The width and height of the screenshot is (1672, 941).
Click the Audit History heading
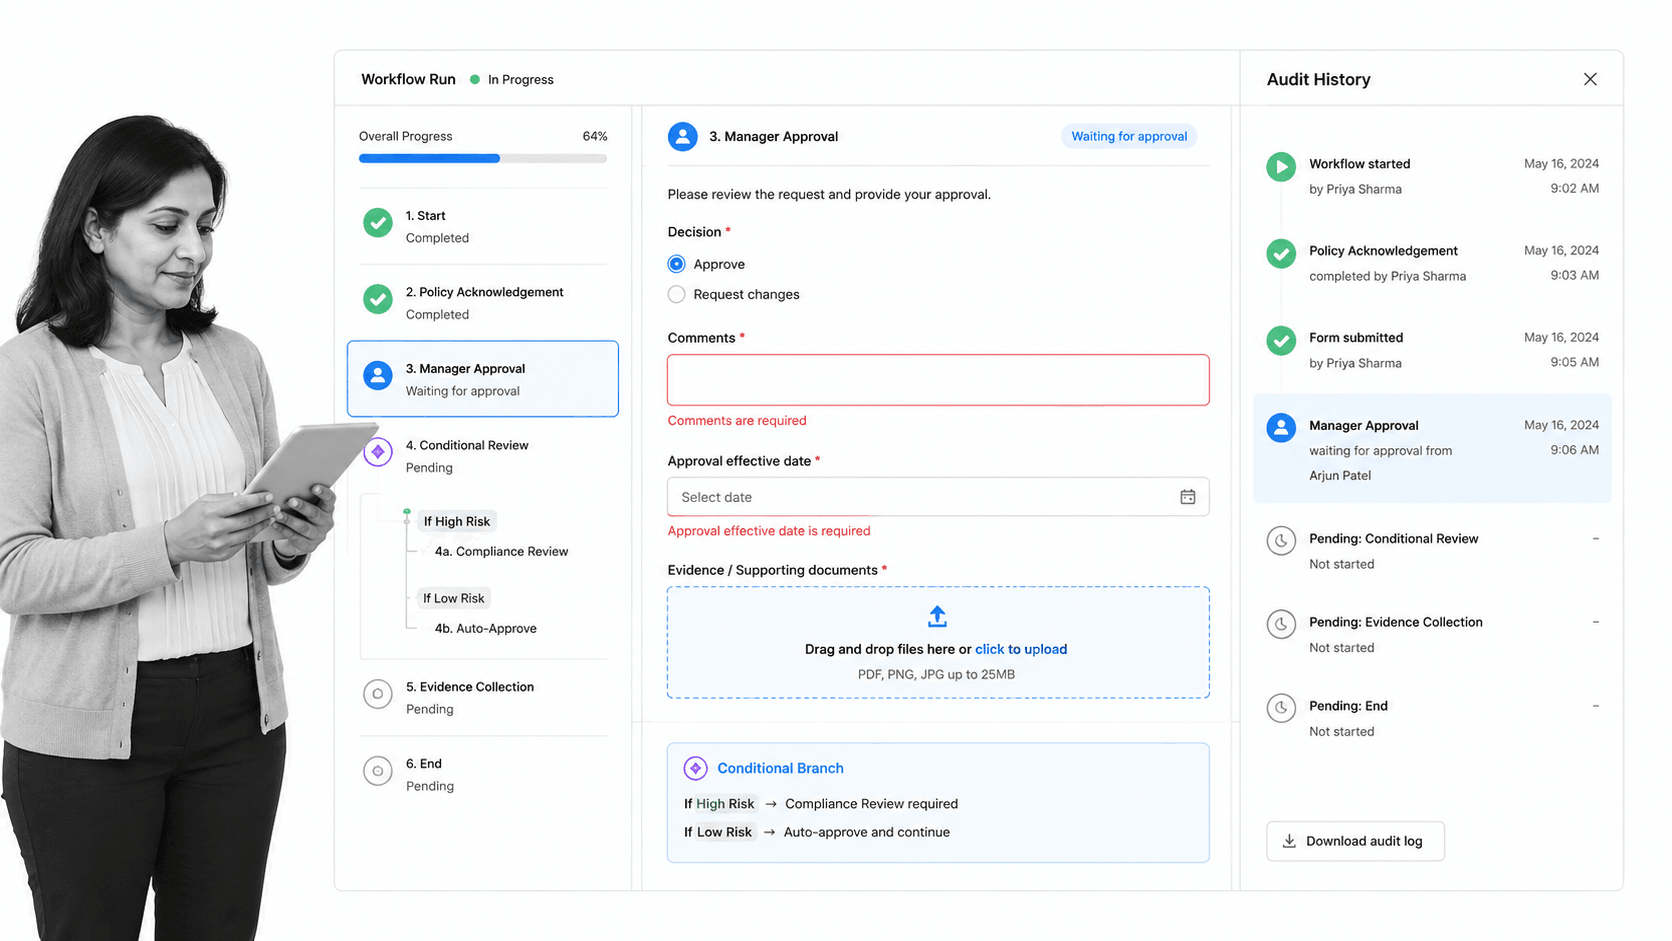click(1319, 79)
